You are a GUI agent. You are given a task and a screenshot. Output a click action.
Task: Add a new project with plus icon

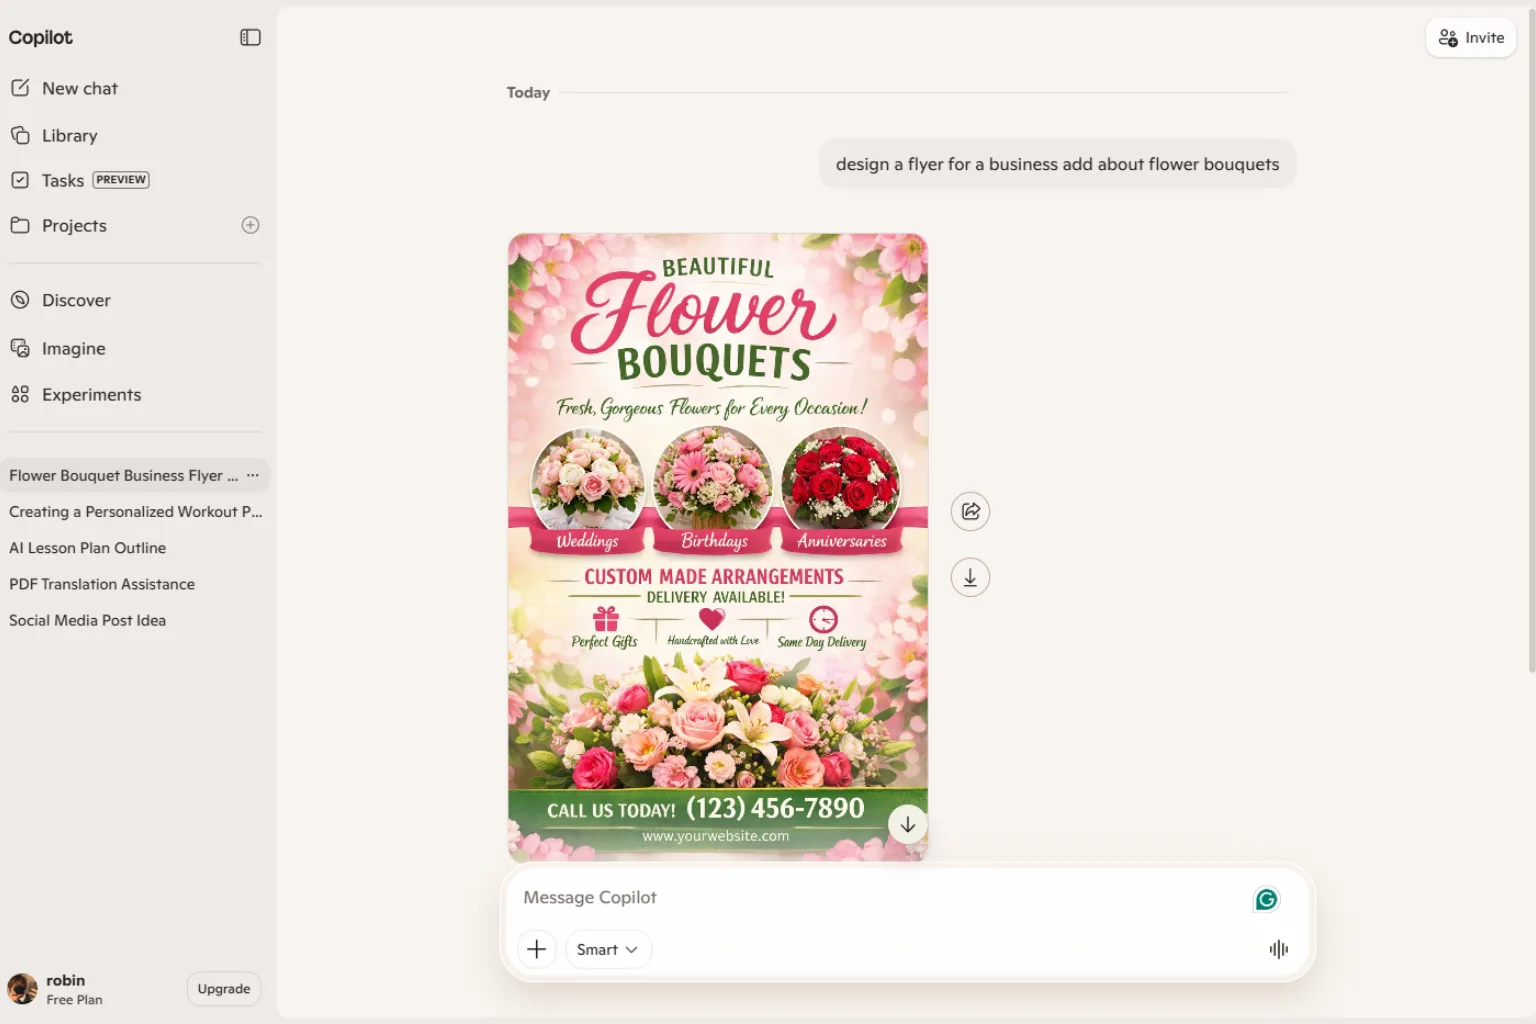[x=250, y=225]
